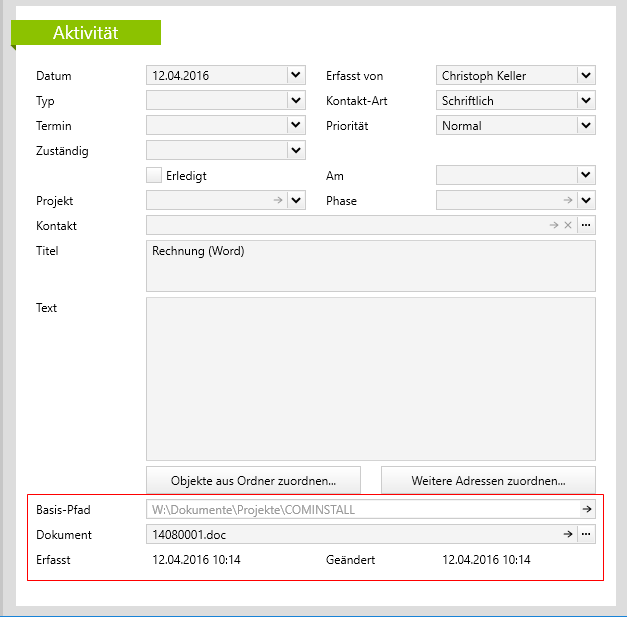Open the Erfasst von dropdown showing Christoph Keller
The width and height of the screenshot is (627, 617).
586,75
